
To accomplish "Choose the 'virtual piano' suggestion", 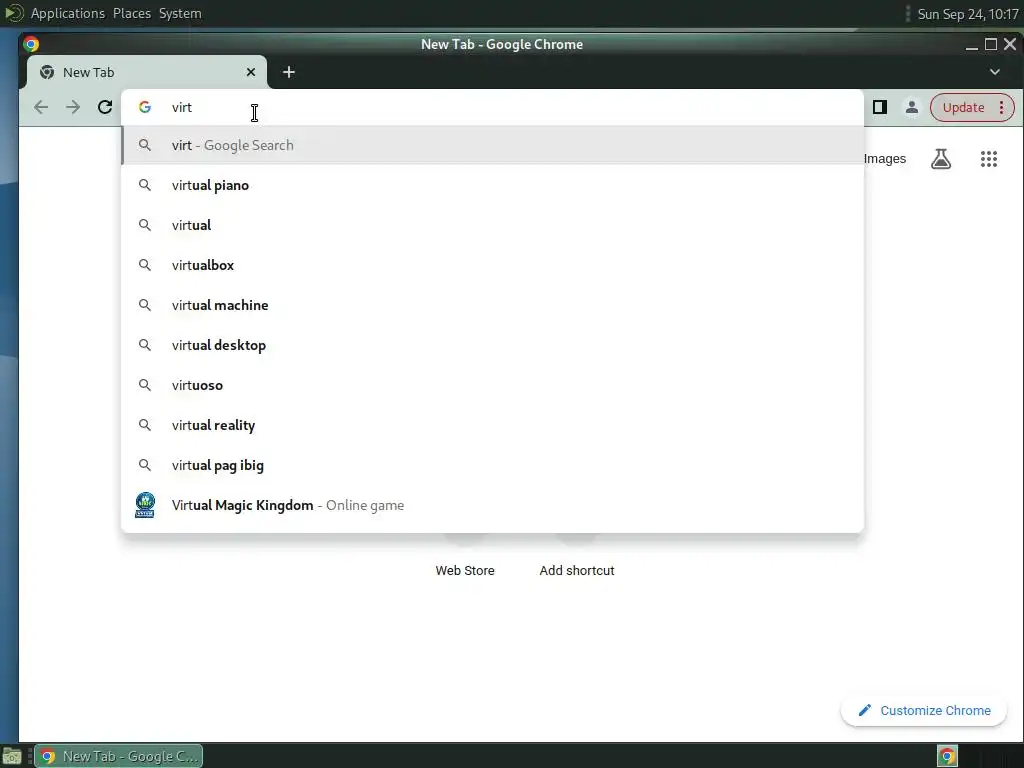I will (x=492, y=185).
